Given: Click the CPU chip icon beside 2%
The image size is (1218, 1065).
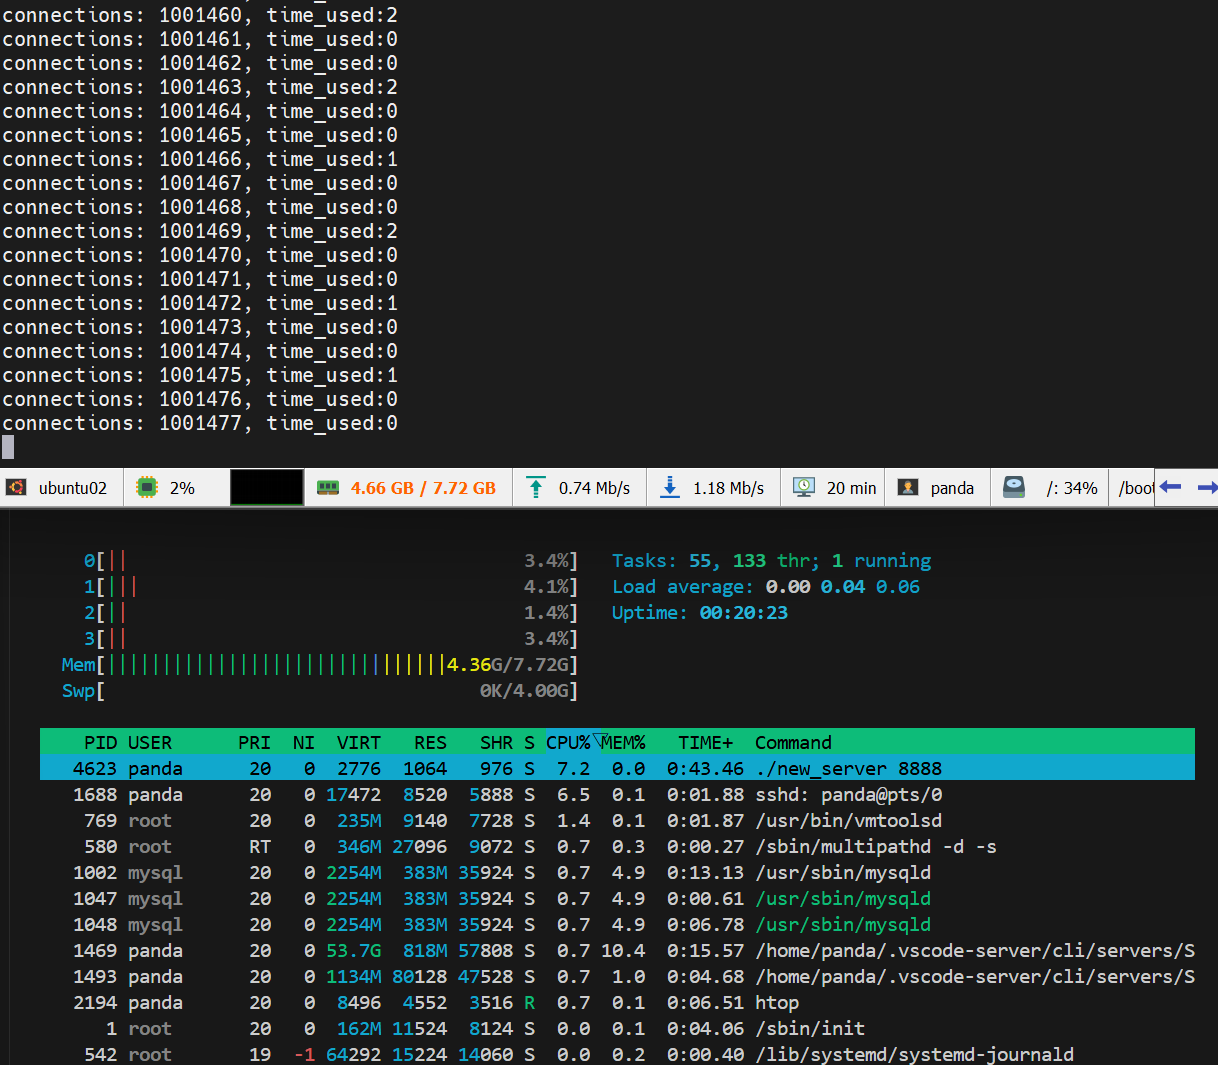Looking at the screenshot, I should pos(147,487).
